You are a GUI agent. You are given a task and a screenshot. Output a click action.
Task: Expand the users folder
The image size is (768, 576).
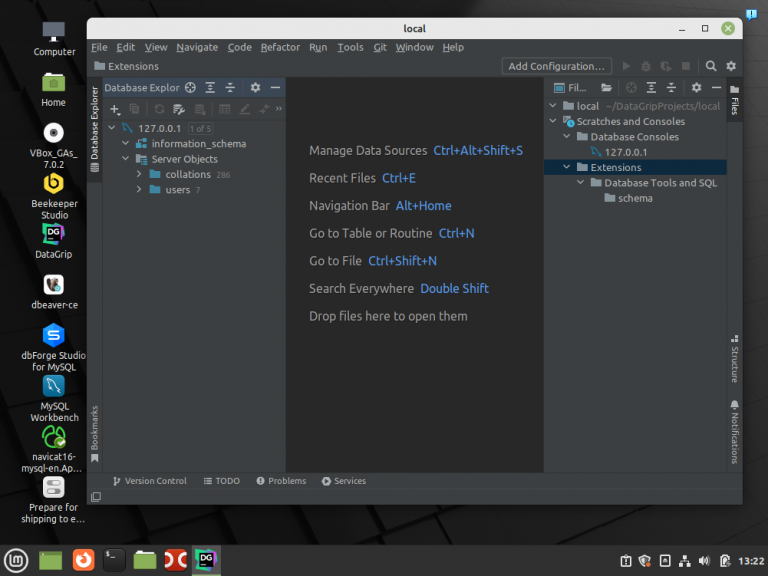[x=139, y=190]
